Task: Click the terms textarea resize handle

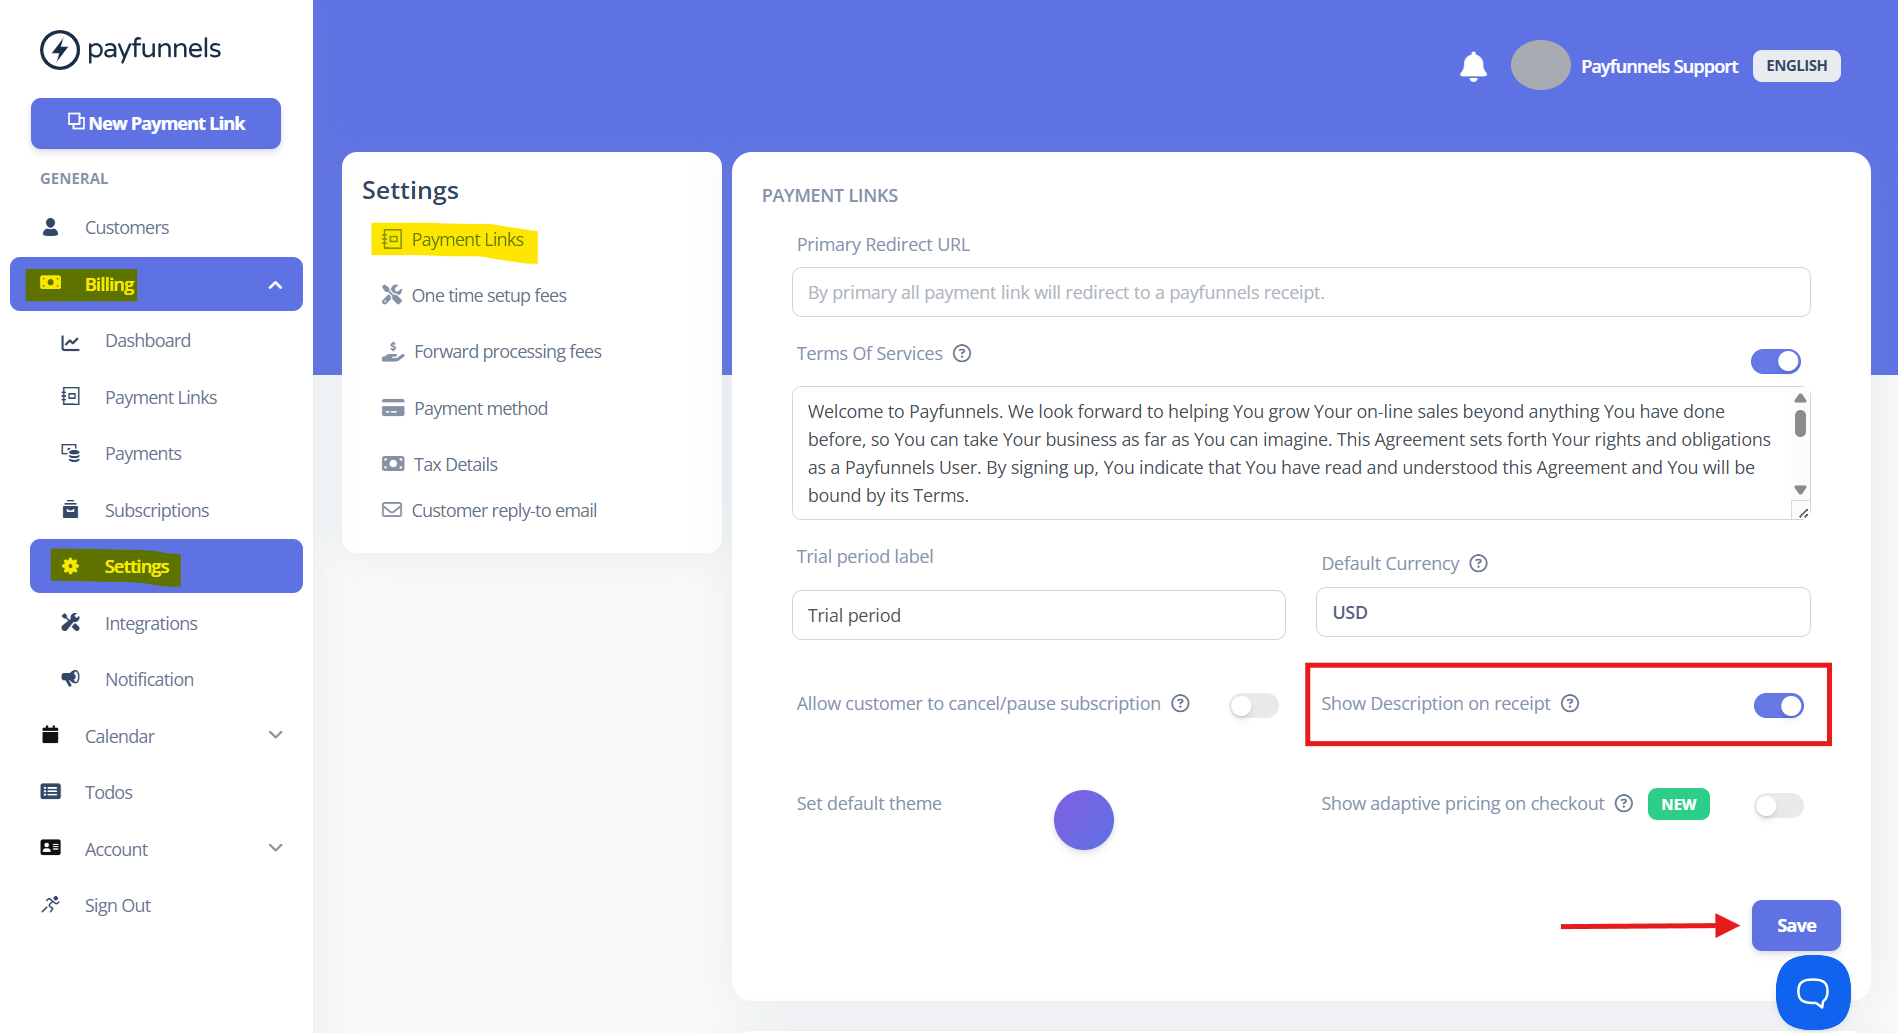Action: (1802, 512)
